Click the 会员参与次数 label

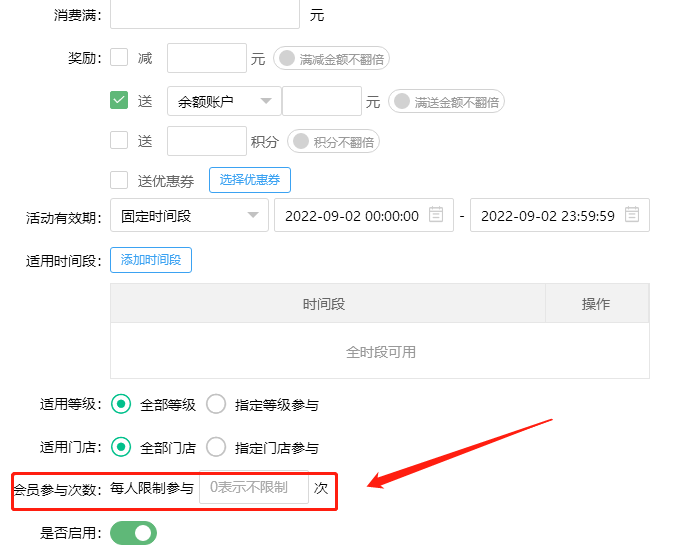pos(57,489)
